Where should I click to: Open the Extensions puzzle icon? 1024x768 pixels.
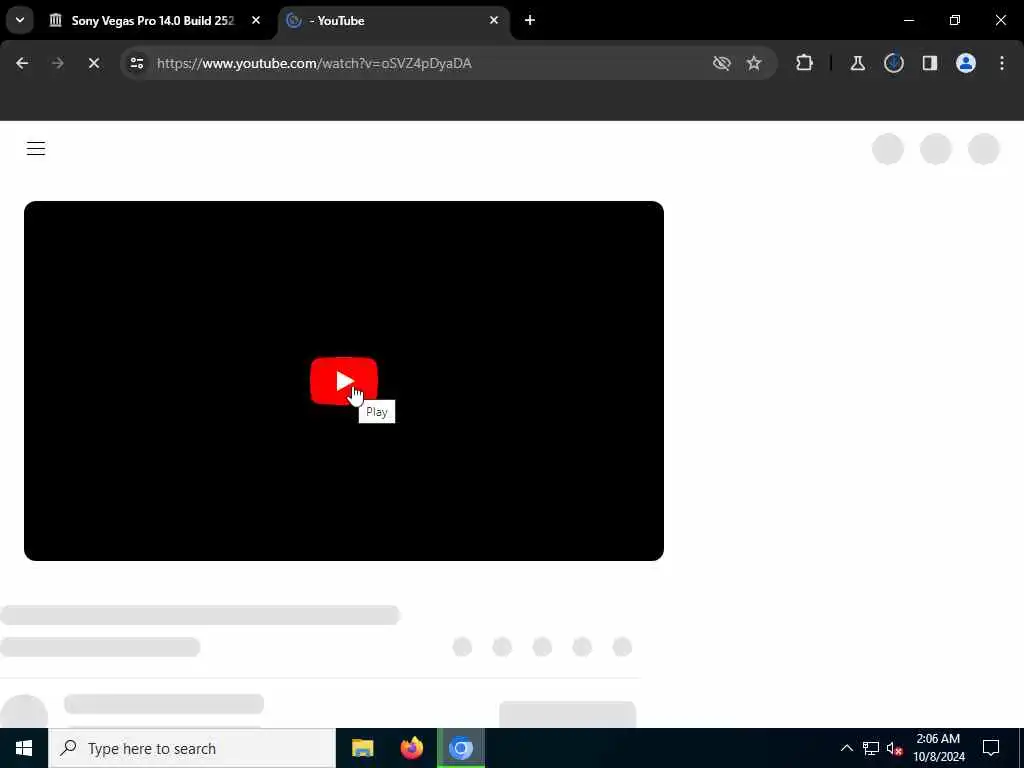point(805,63)
